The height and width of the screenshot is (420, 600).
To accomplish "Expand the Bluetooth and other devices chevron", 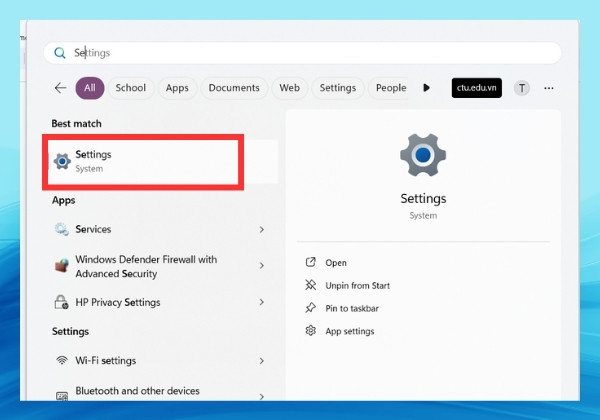I will 262,397.
